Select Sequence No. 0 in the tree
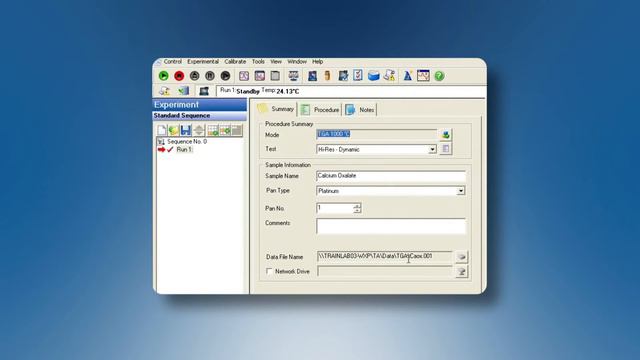The width and height of the screenshot is (640, 360). (187, 141)
